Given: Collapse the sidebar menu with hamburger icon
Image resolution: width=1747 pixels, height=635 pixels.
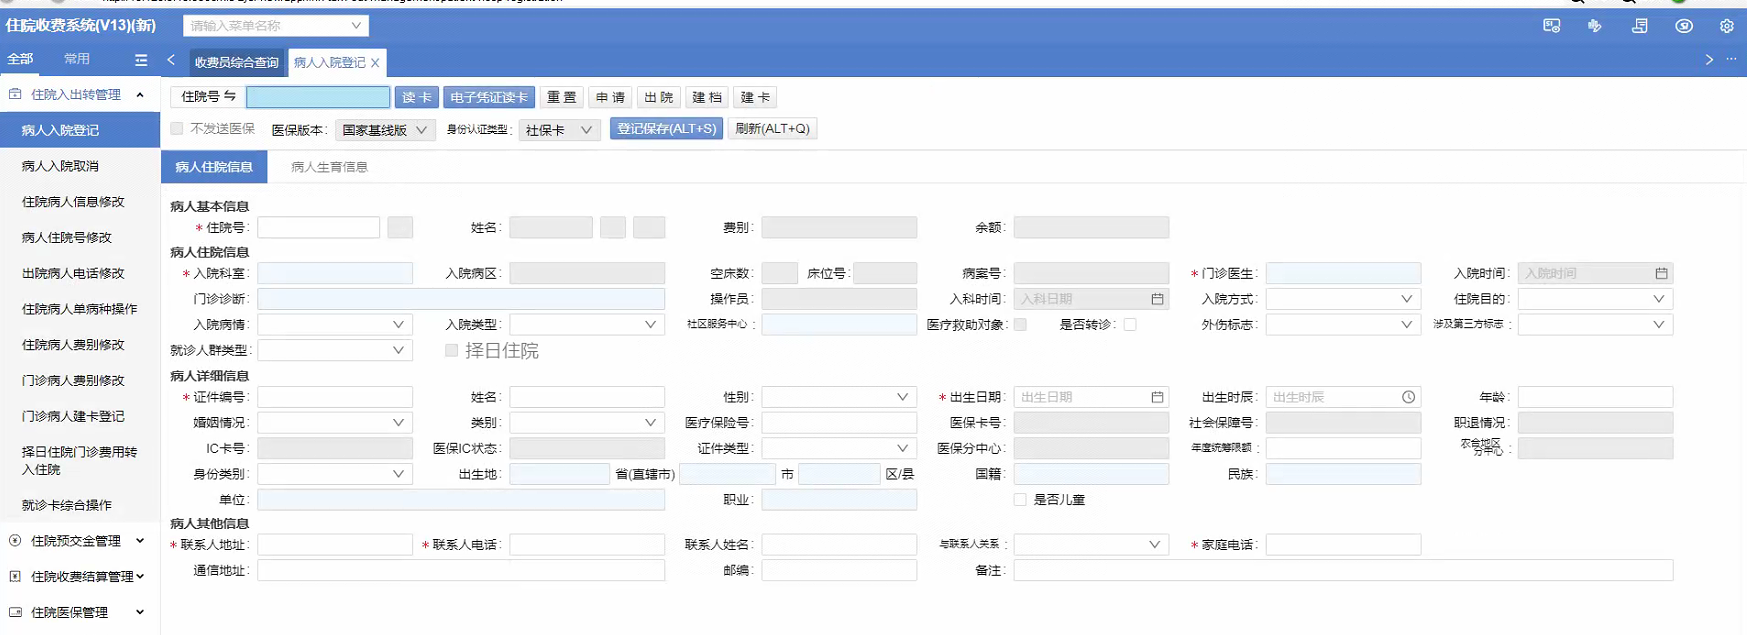Looking at the screenshot, I should point(141,60).
